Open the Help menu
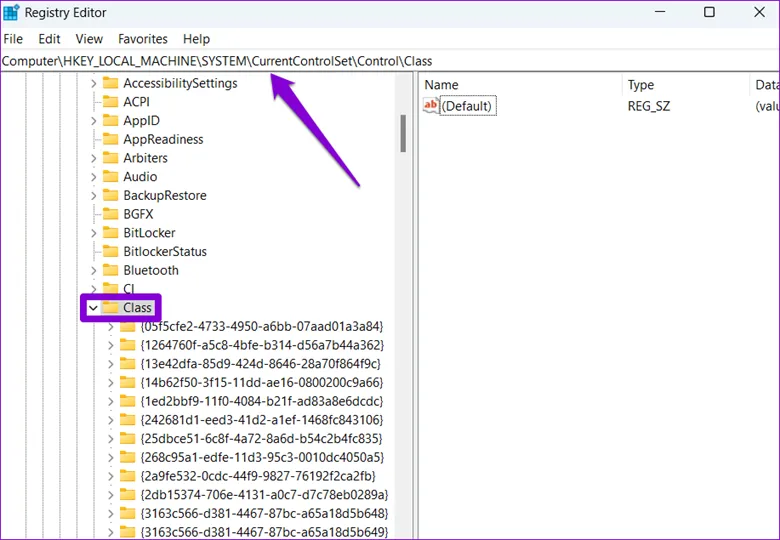This screenshot has height=540, width=780. (x=196, y=39)
